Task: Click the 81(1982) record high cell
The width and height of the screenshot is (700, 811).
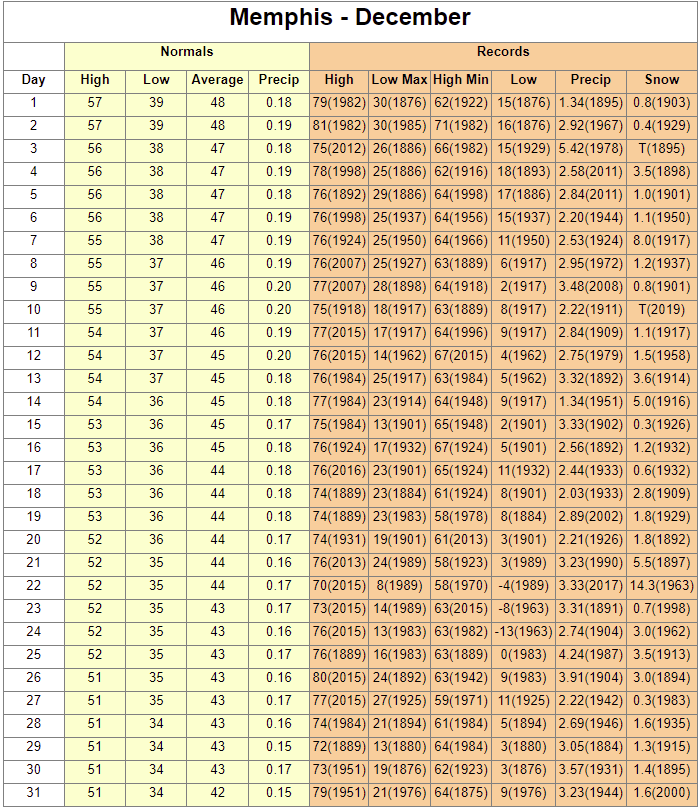Action: coord(339,126)
